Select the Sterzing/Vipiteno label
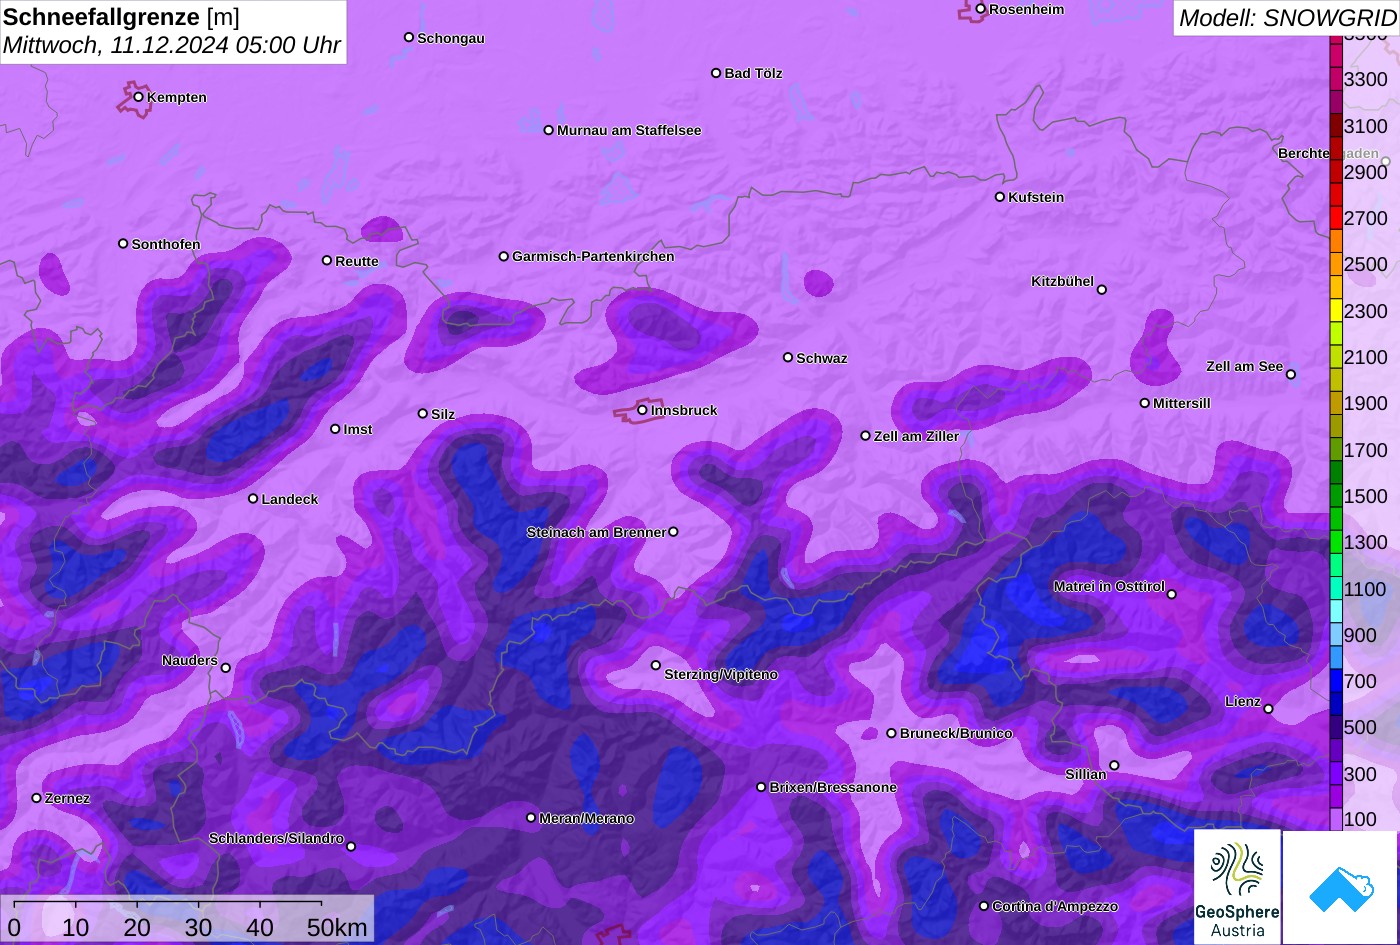Image resolution: width=1400 pixels, height=945 pixels. (x=721, y=675)
